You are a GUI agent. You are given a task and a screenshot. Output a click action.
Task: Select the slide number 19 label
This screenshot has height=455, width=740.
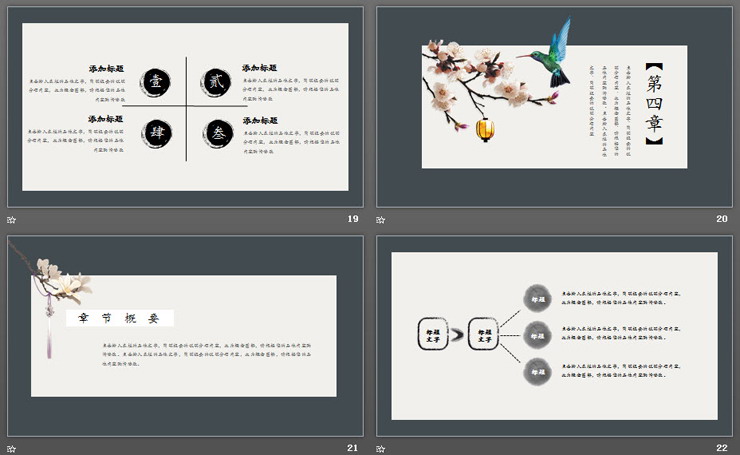click(352, 219)
